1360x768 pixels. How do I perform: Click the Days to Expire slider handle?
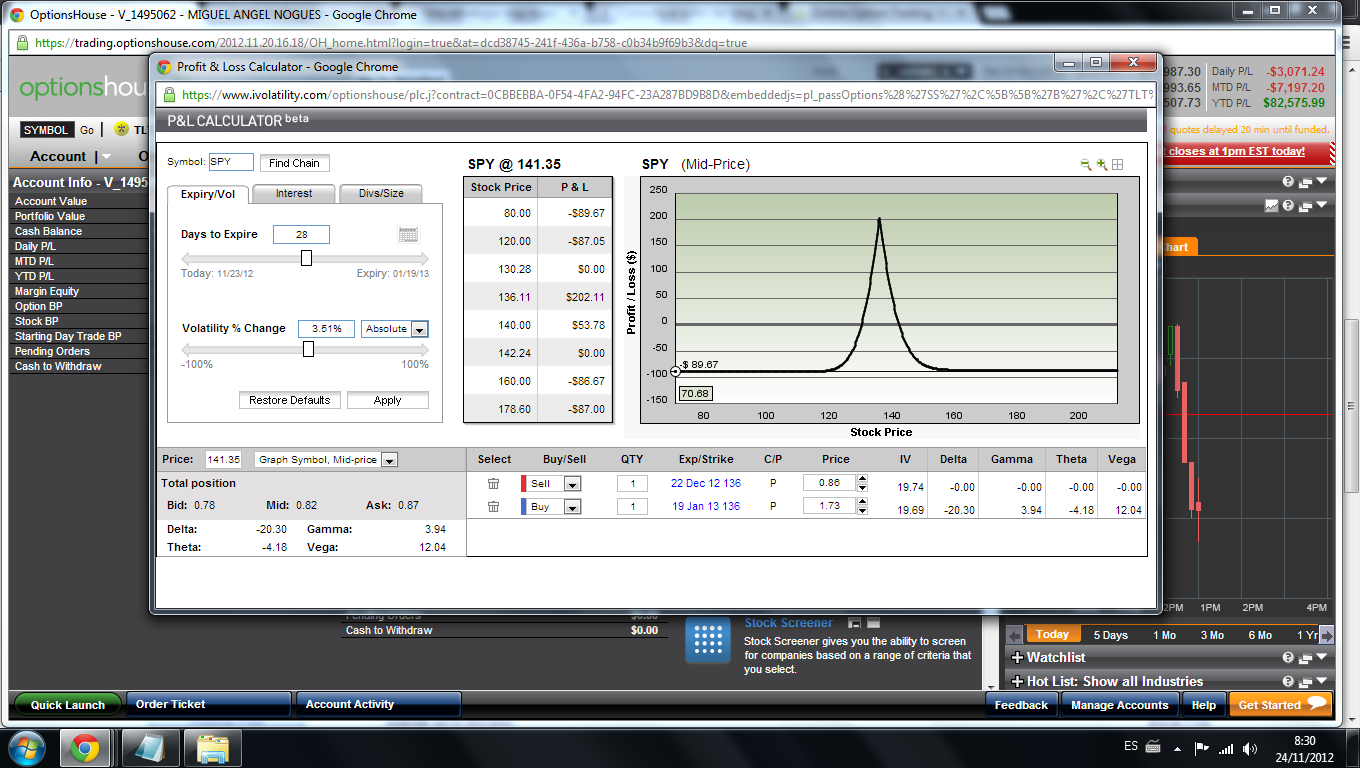coord(306,258)
